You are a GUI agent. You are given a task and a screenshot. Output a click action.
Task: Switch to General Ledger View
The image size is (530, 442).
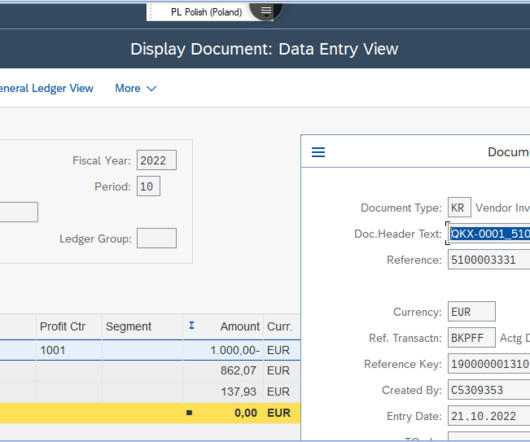(x=47, y=88)
